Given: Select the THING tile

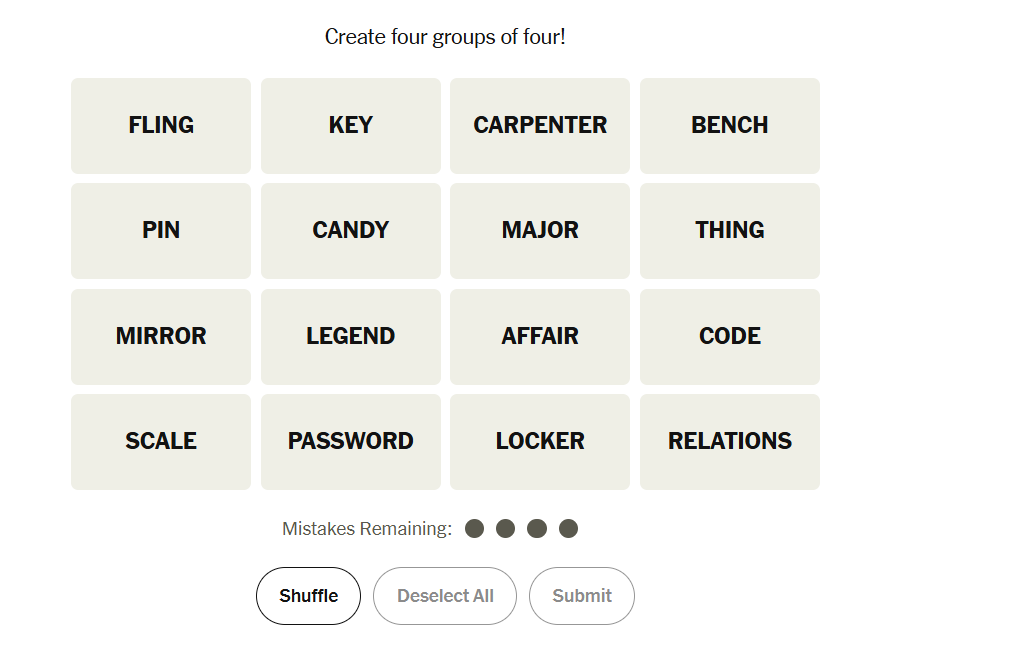Looking at the screenshot, I should tap(730, 231).
